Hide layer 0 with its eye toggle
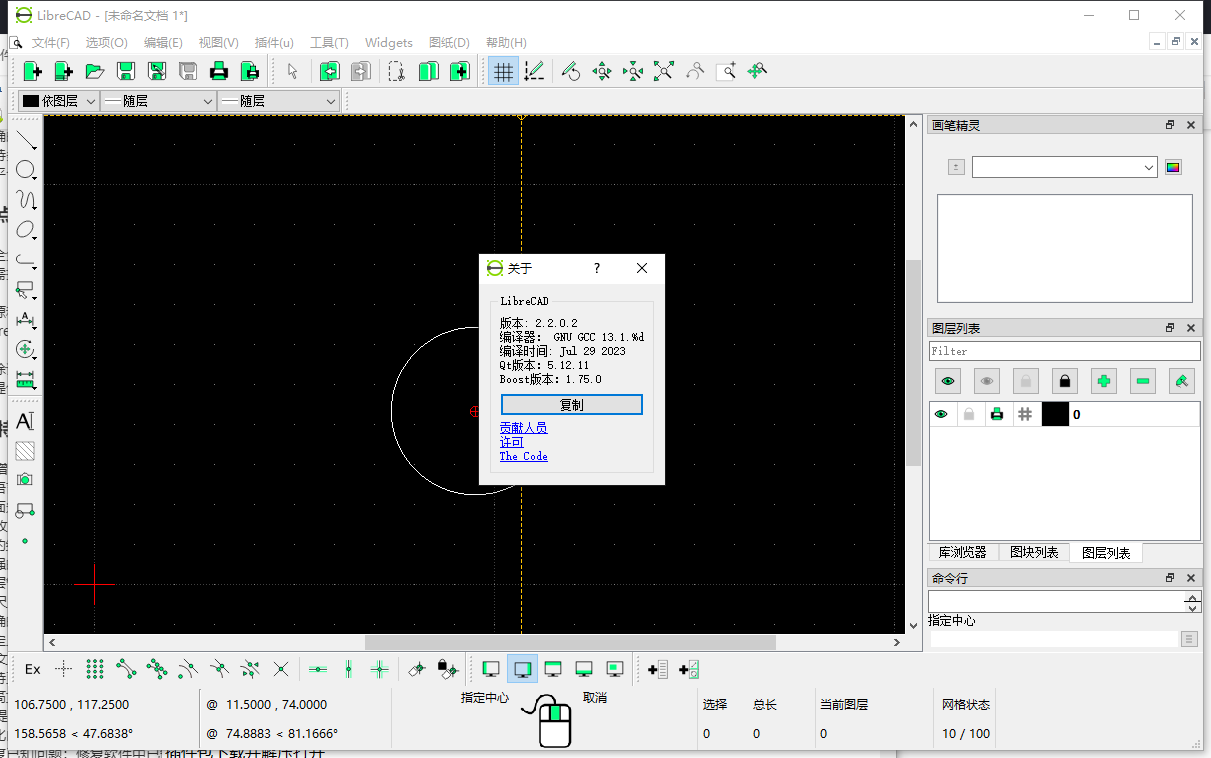 coord(940,413)
